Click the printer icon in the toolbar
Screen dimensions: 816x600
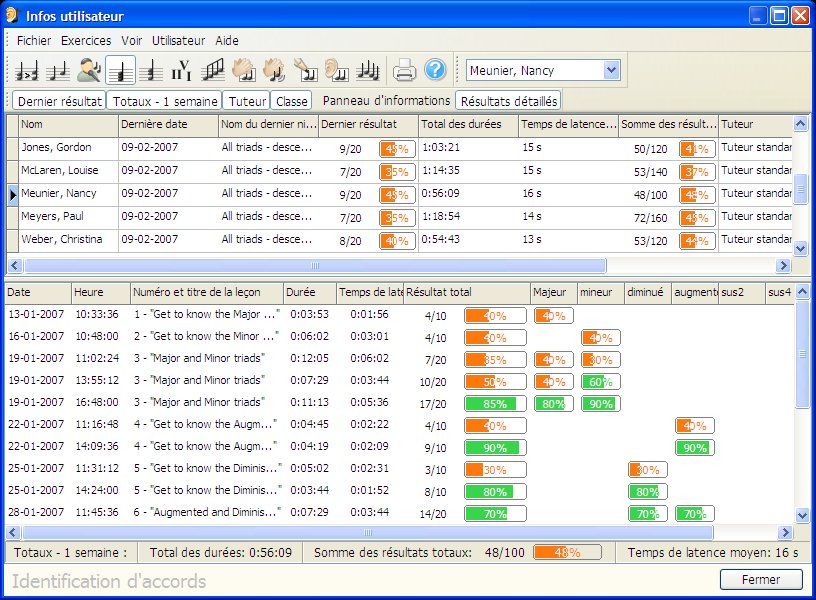click(x=403, y=70)
